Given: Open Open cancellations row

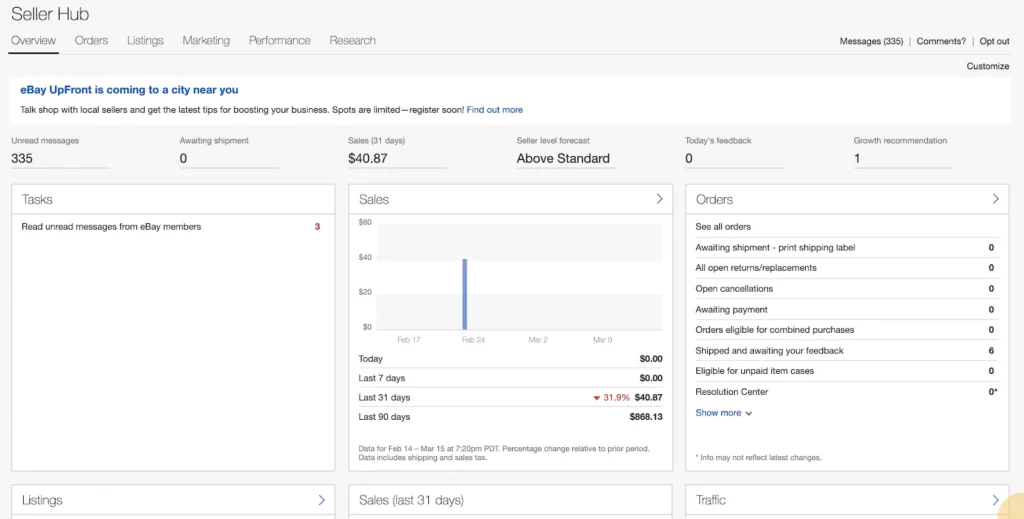Looking at the screenshot, I should coord(846,289).
